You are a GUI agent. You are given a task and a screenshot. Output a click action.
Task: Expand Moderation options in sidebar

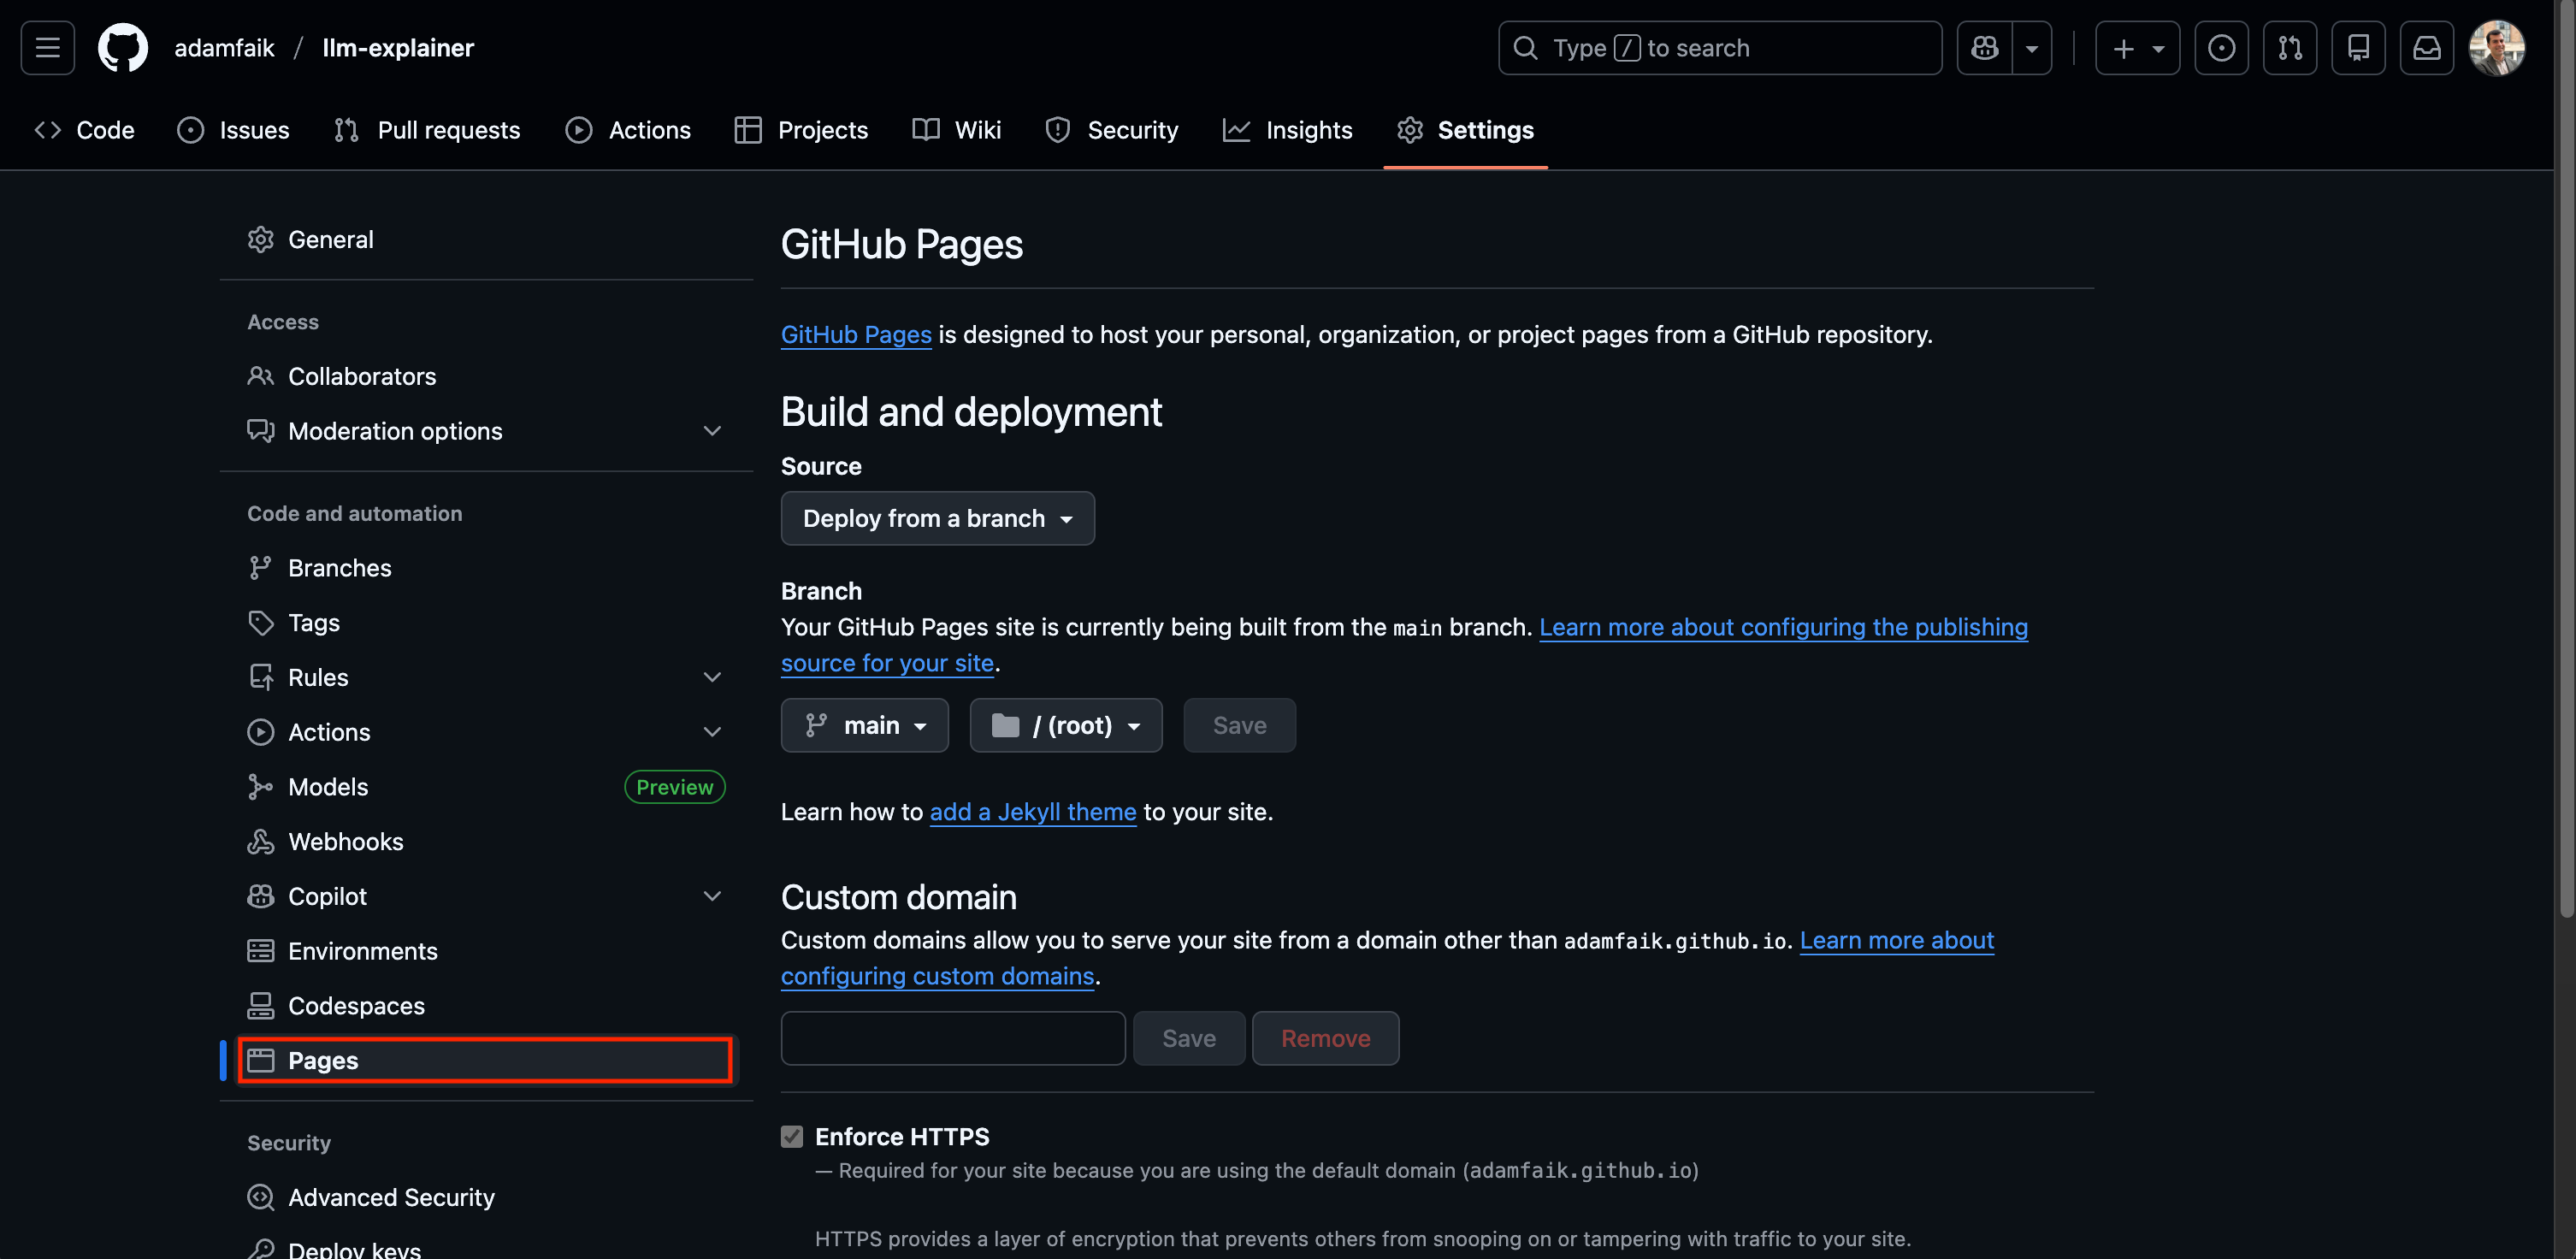711,431
